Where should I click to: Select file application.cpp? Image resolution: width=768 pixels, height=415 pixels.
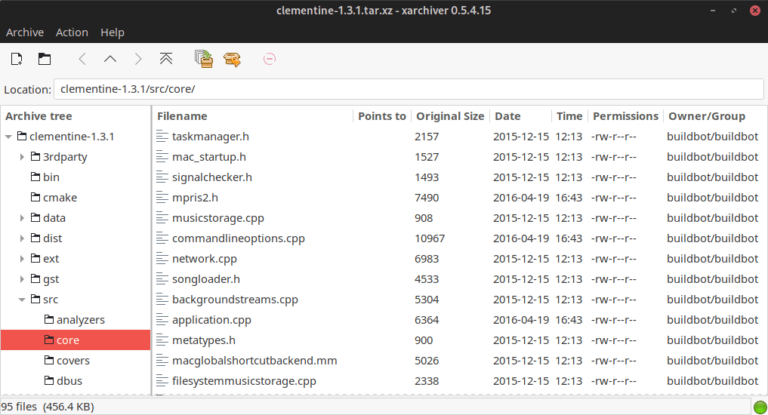pos(212,320)
